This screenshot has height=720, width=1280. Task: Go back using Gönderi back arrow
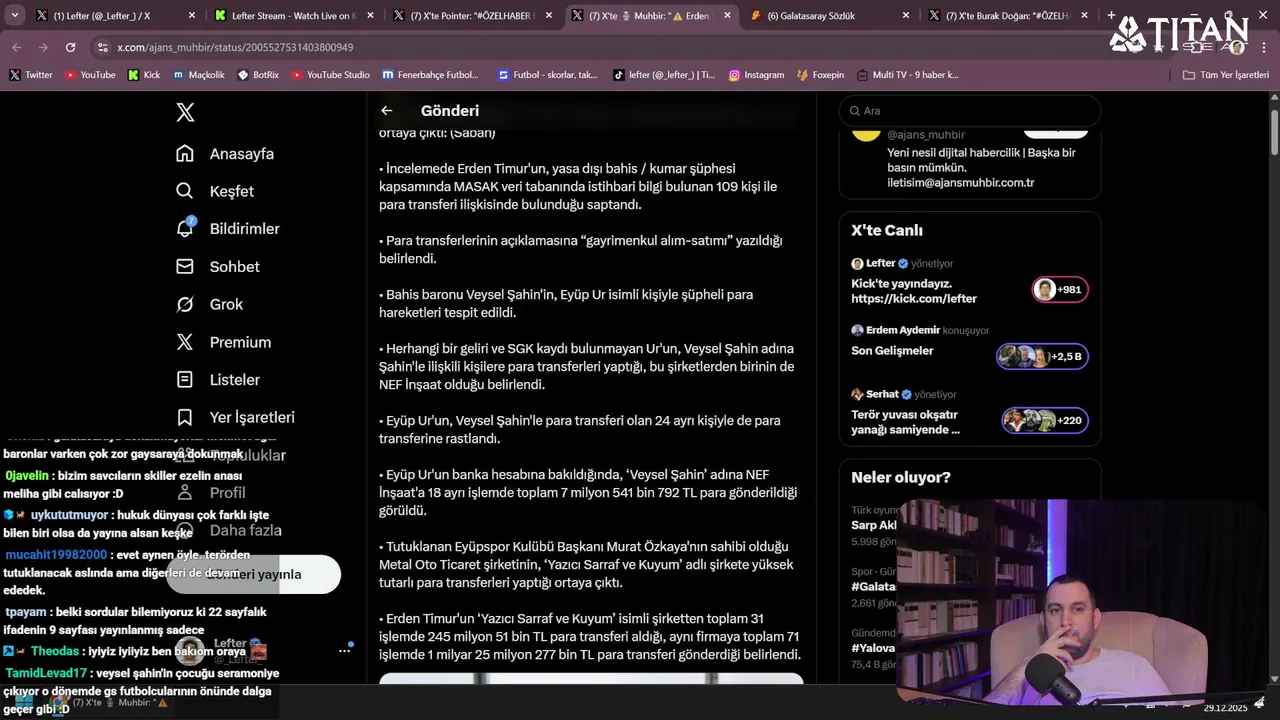coord(387,111)
